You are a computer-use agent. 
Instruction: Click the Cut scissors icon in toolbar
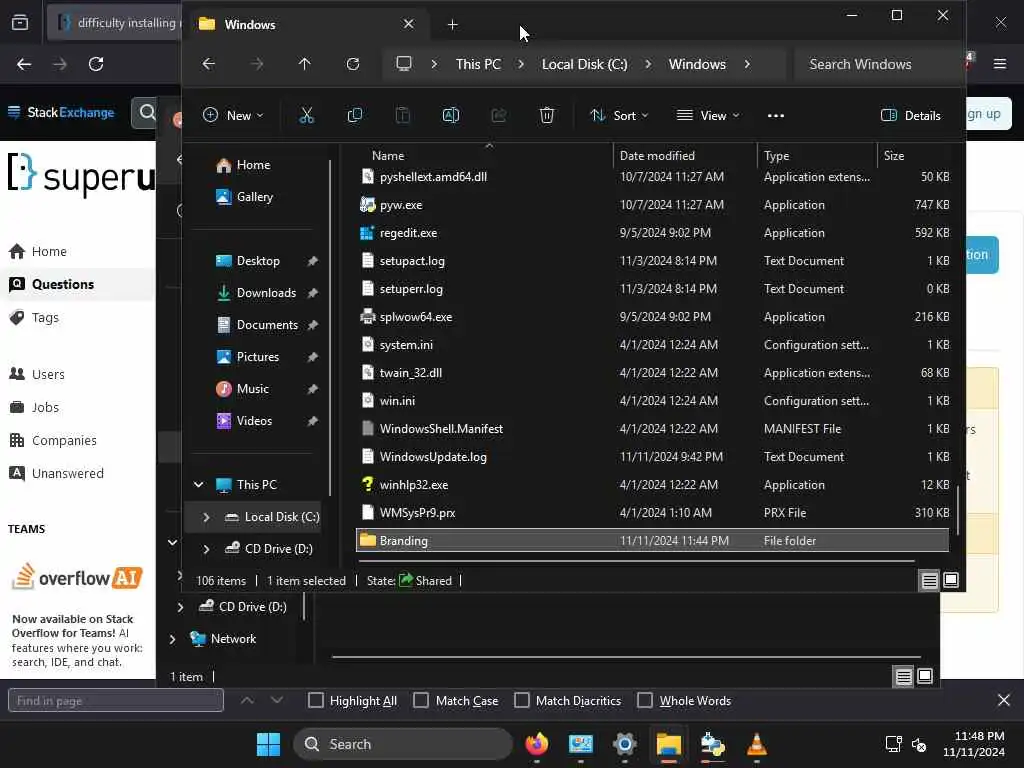coord(306,116)
